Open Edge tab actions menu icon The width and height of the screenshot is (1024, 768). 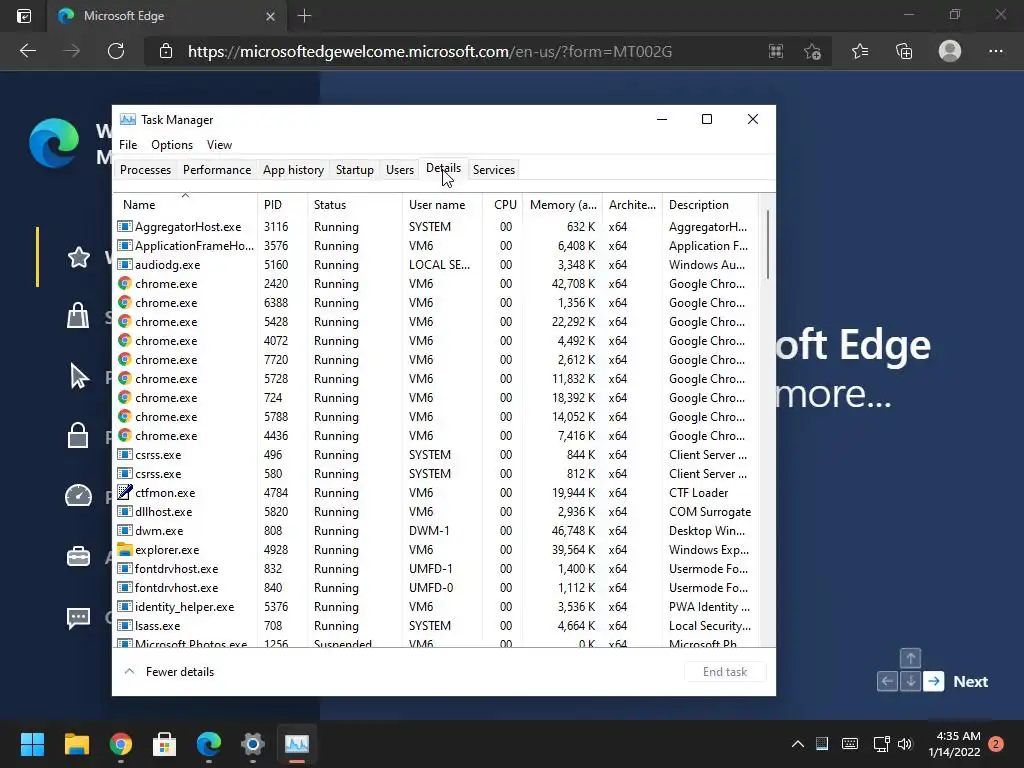click(x=24, y=16)
